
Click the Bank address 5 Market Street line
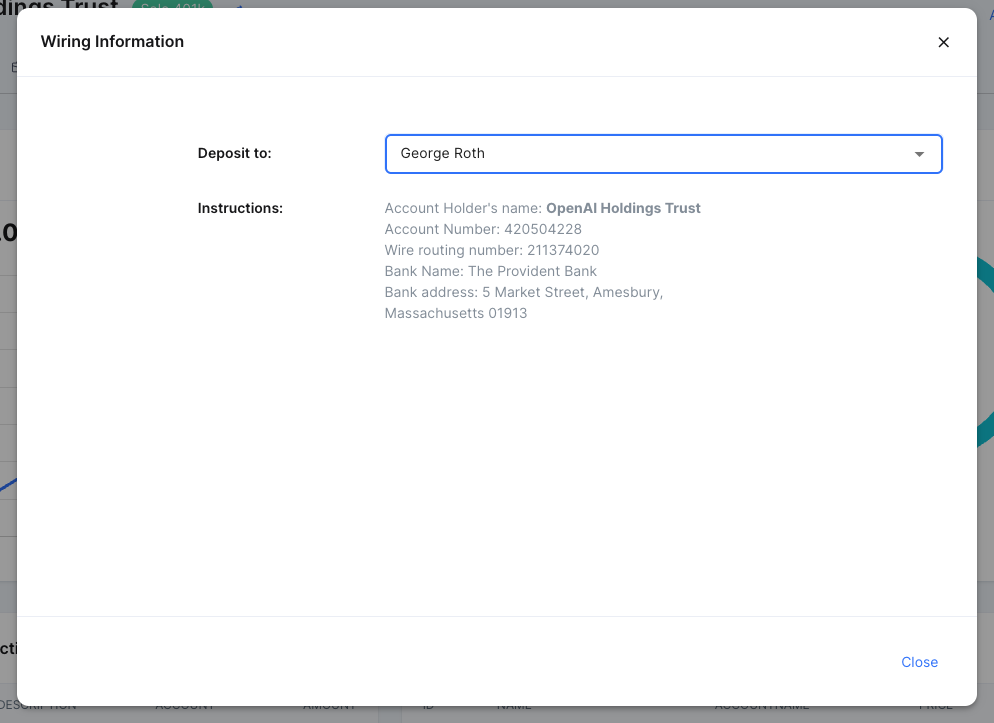pos(524,292)
